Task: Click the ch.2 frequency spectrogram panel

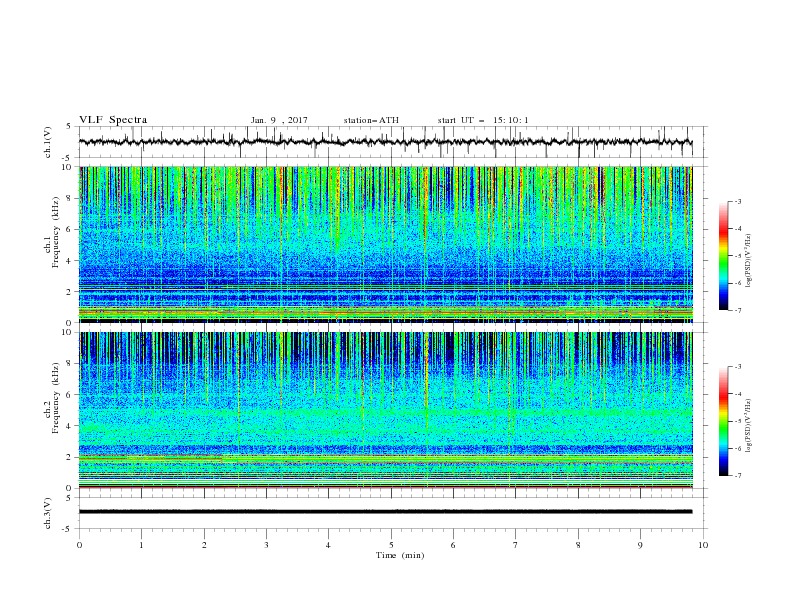Action: click(x=386, y=410)
